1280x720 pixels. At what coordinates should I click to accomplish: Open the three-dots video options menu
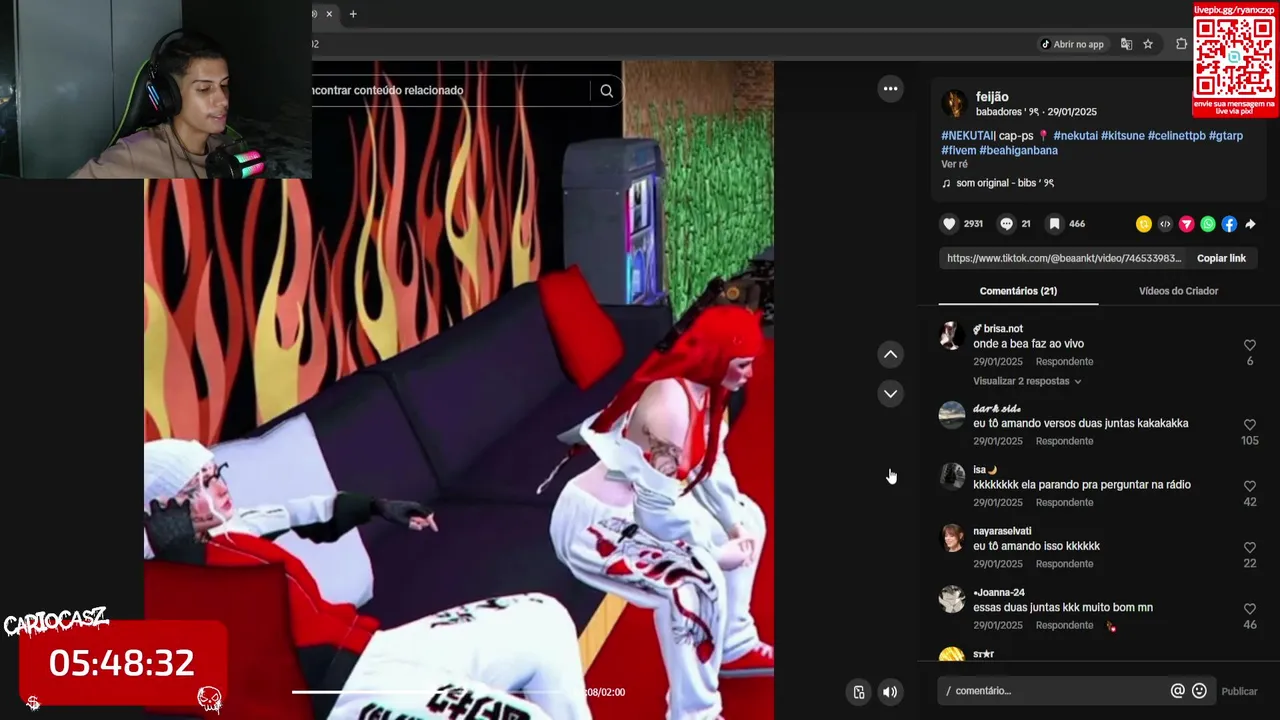click(x=890, y=89)
